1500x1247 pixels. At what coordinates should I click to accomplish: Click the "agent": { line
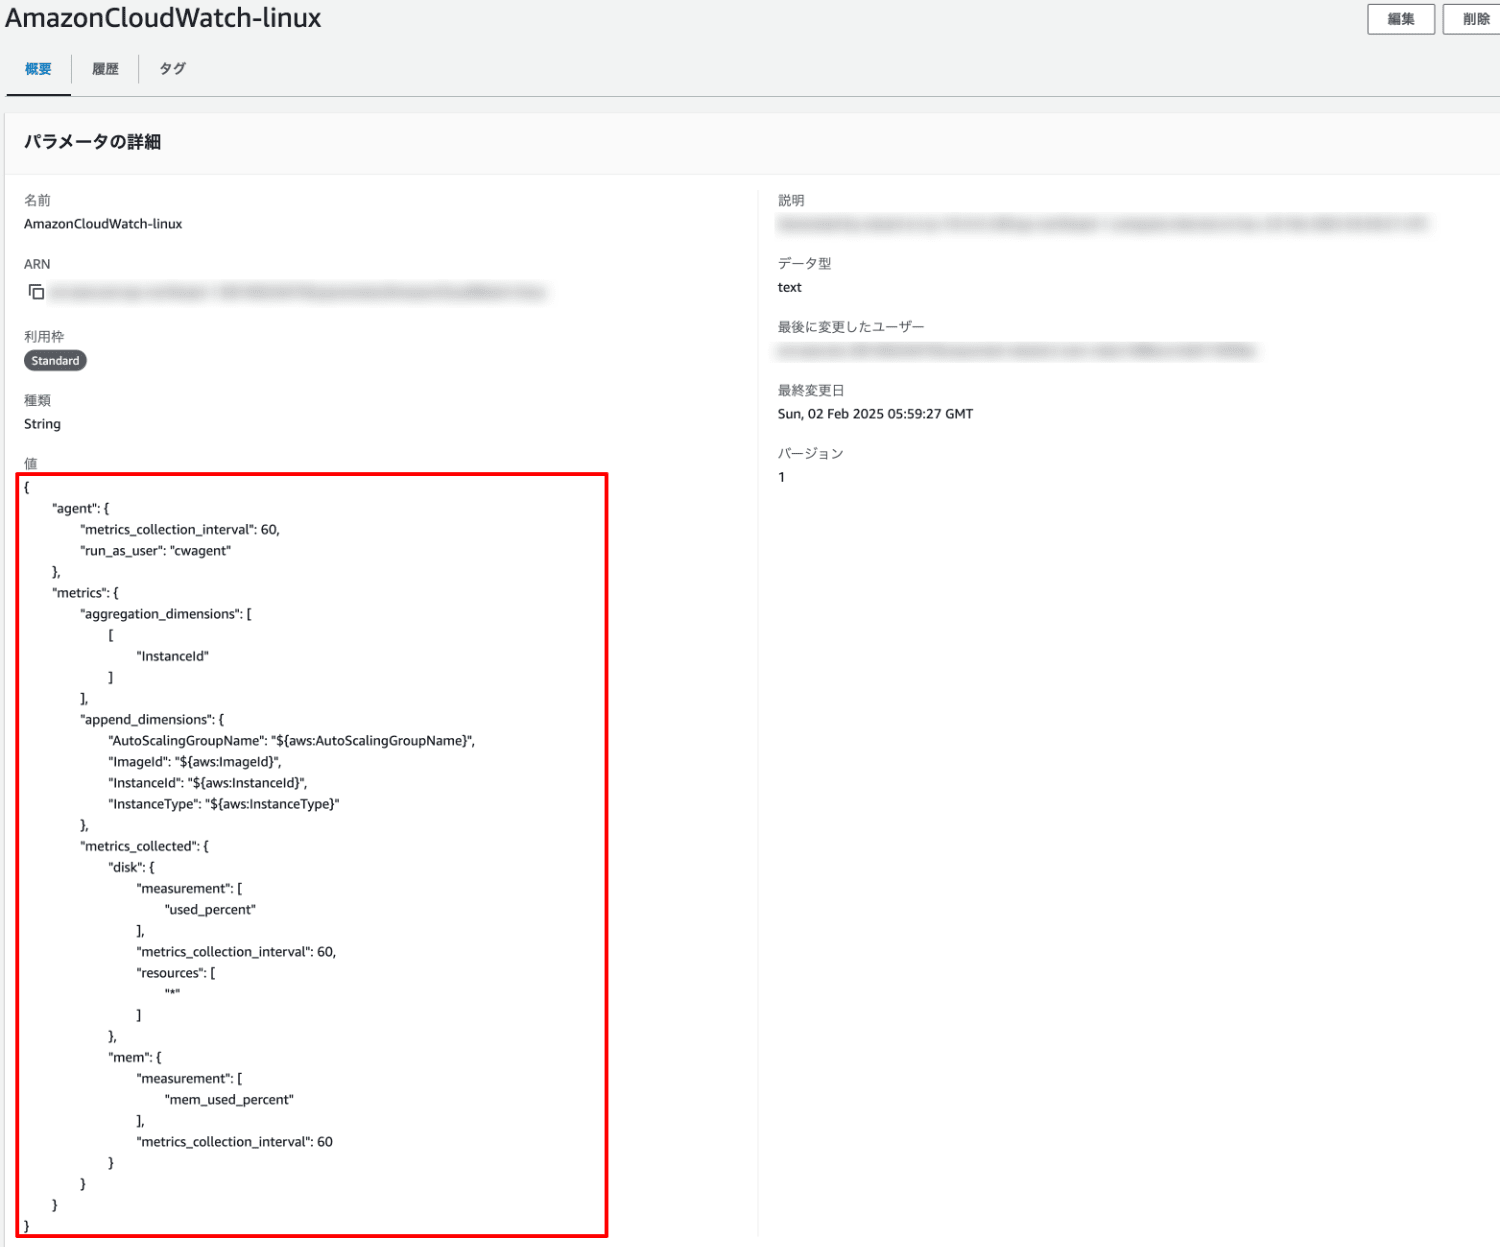coord(80,509)
